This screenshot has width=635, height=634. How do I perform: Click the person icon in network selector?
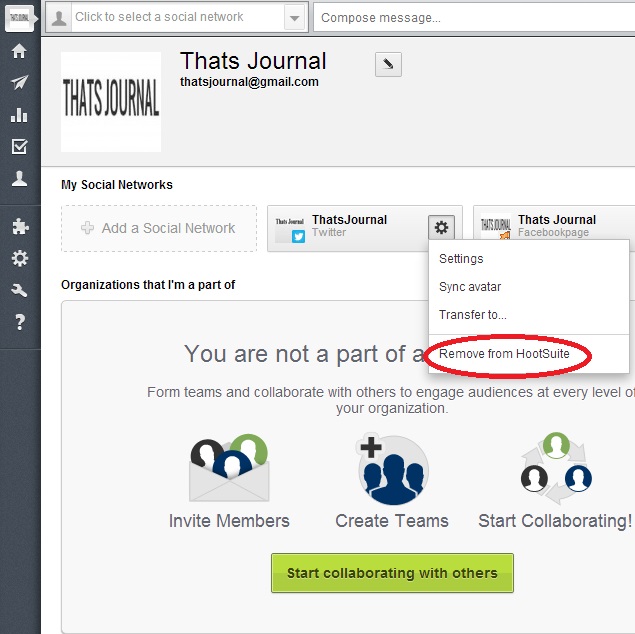pyautogui.click(x=59, y=18)
